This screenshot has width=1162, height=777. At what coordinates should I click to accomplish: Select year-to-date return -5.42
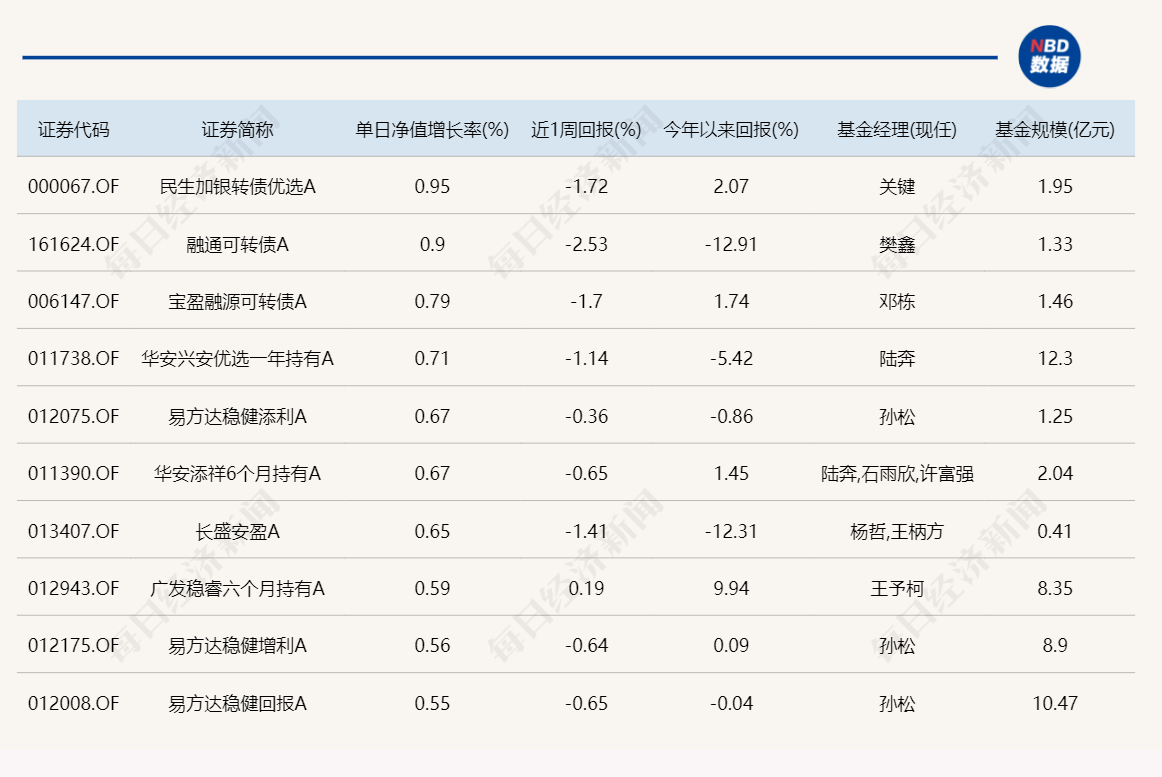(731, 358)
